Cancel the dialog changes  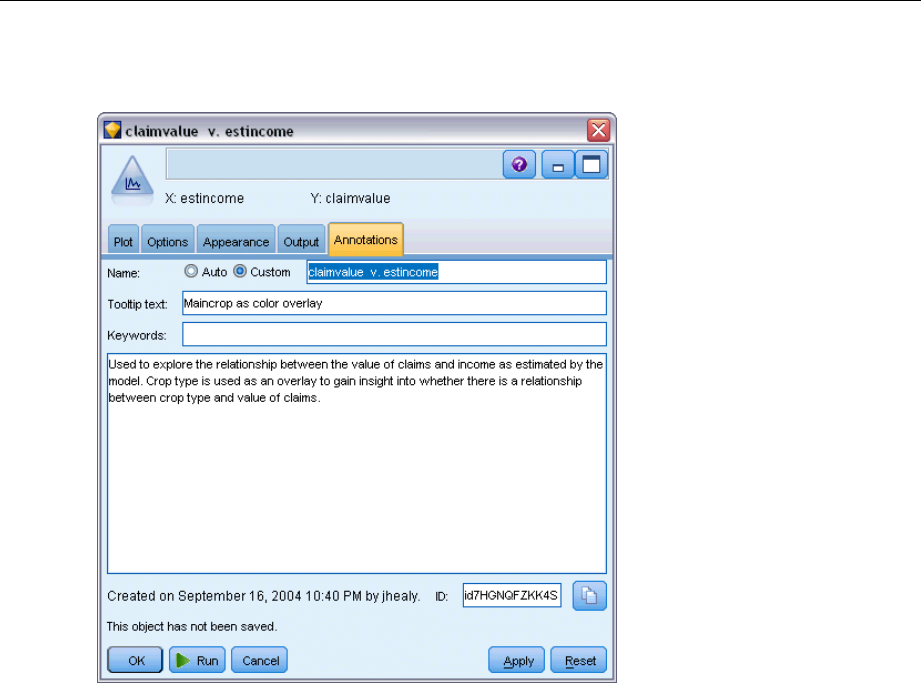tap(260, 660)
